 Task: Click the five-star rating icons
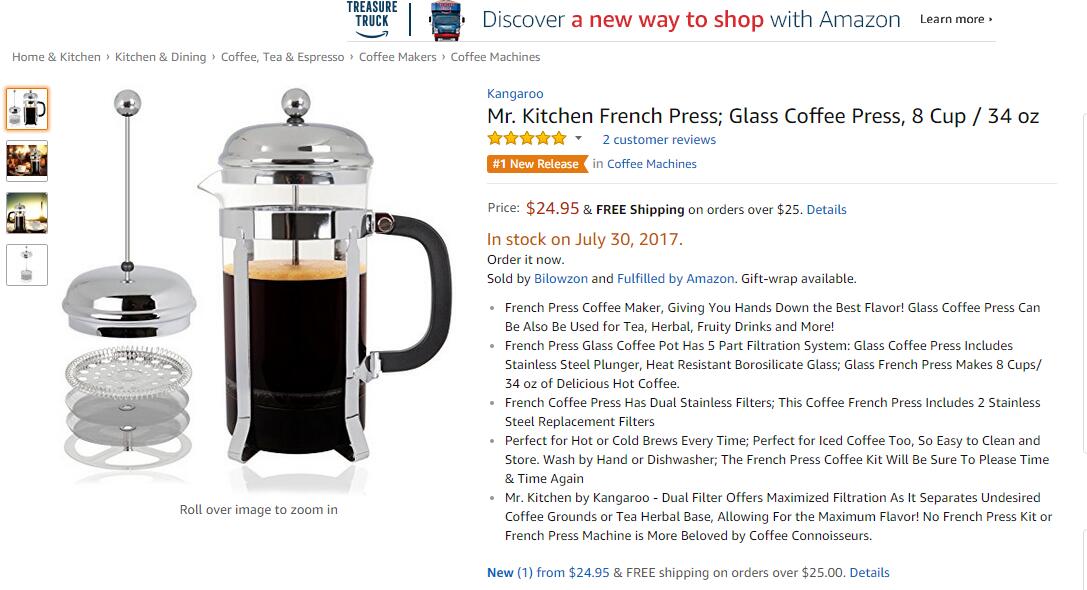point(527,139)
